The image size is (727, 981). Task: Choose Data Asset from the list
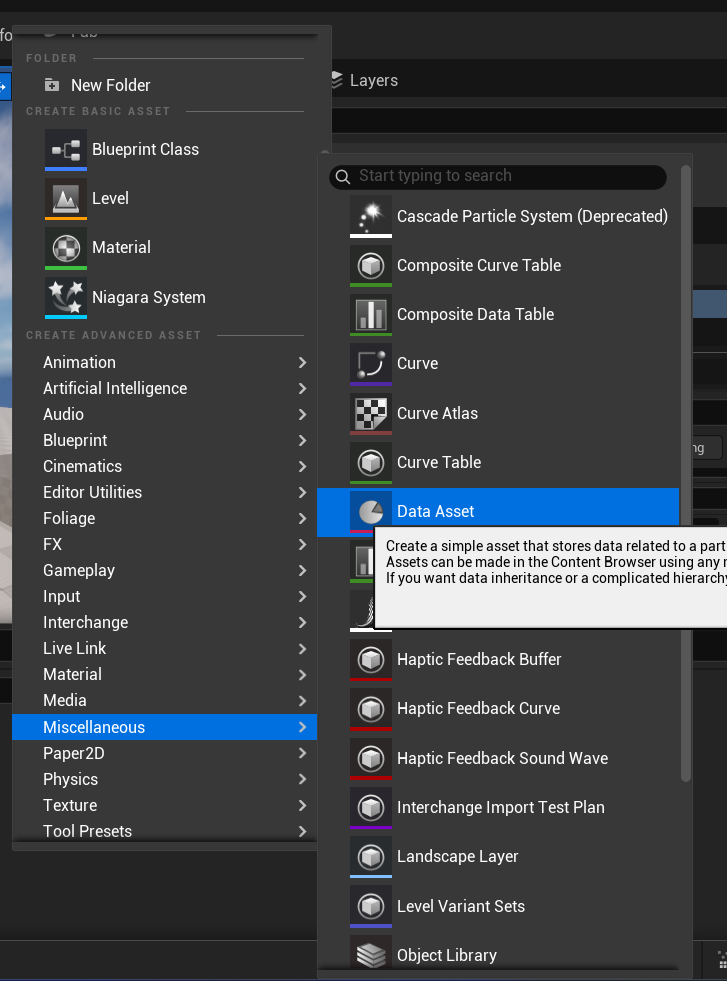tap(498, 512)
